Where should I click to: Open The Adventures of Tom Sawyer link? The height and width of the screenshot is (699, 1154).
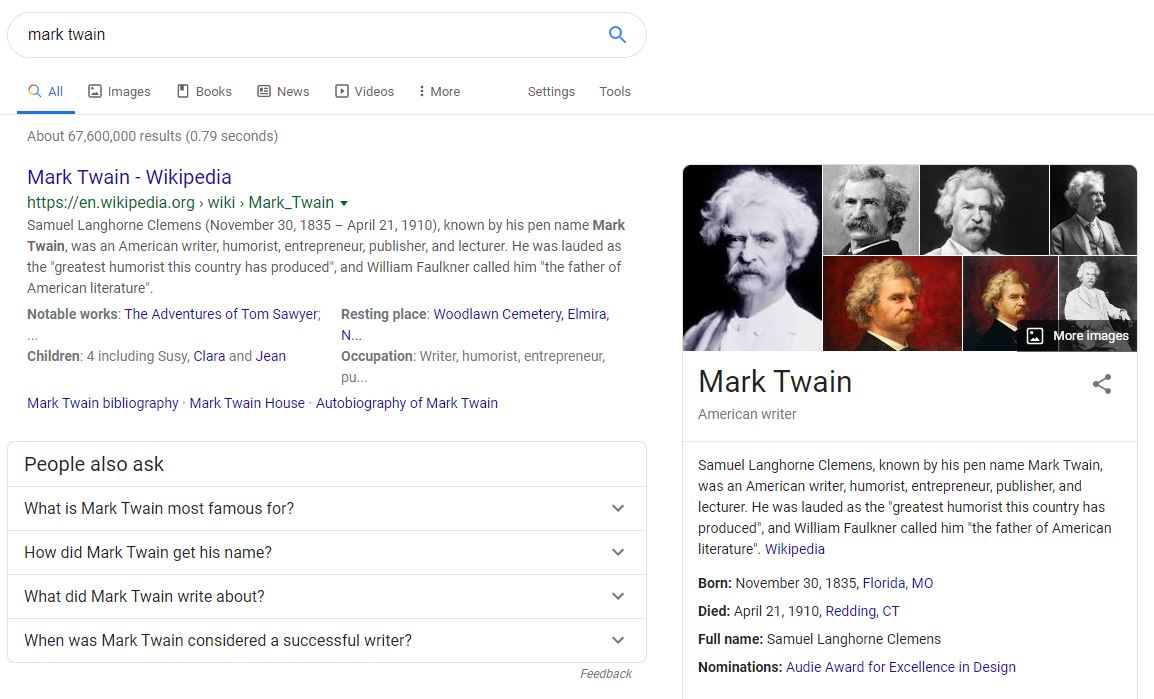point(222,314)
